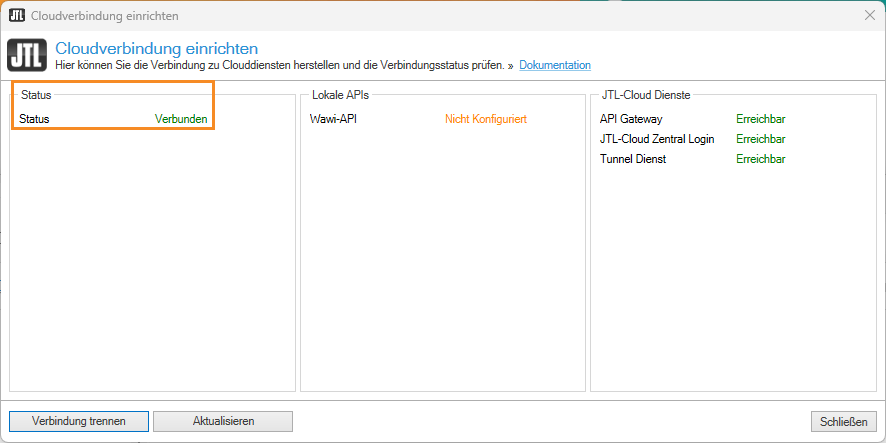This screenshot has height=443, width=886.
Task: Click Erreichbar status beside JTL-Cloud Zentral Login
Action: coord(760,139)
